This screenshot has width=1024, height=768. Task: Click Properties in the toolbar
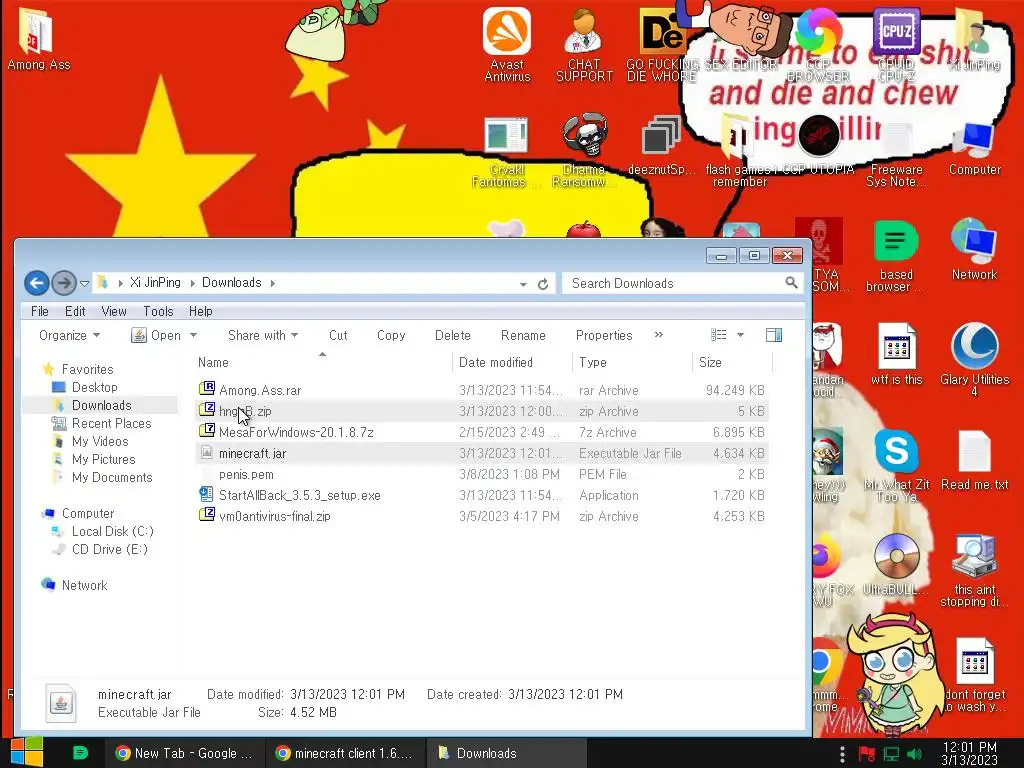[604, 336]
